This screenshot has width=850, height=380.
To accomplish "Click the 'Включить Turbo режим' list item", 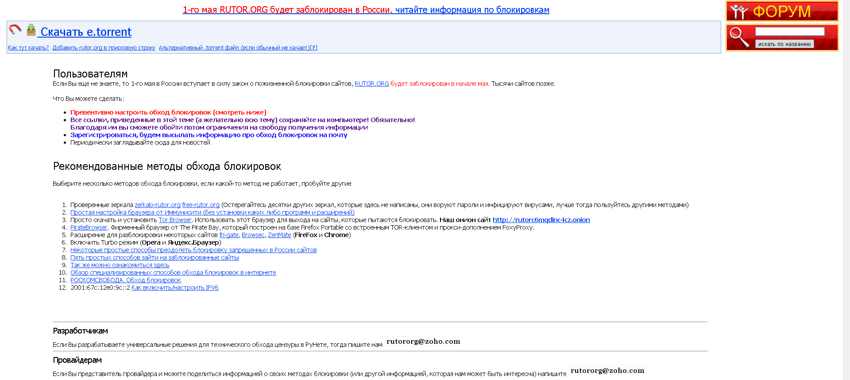I will 146,242.
